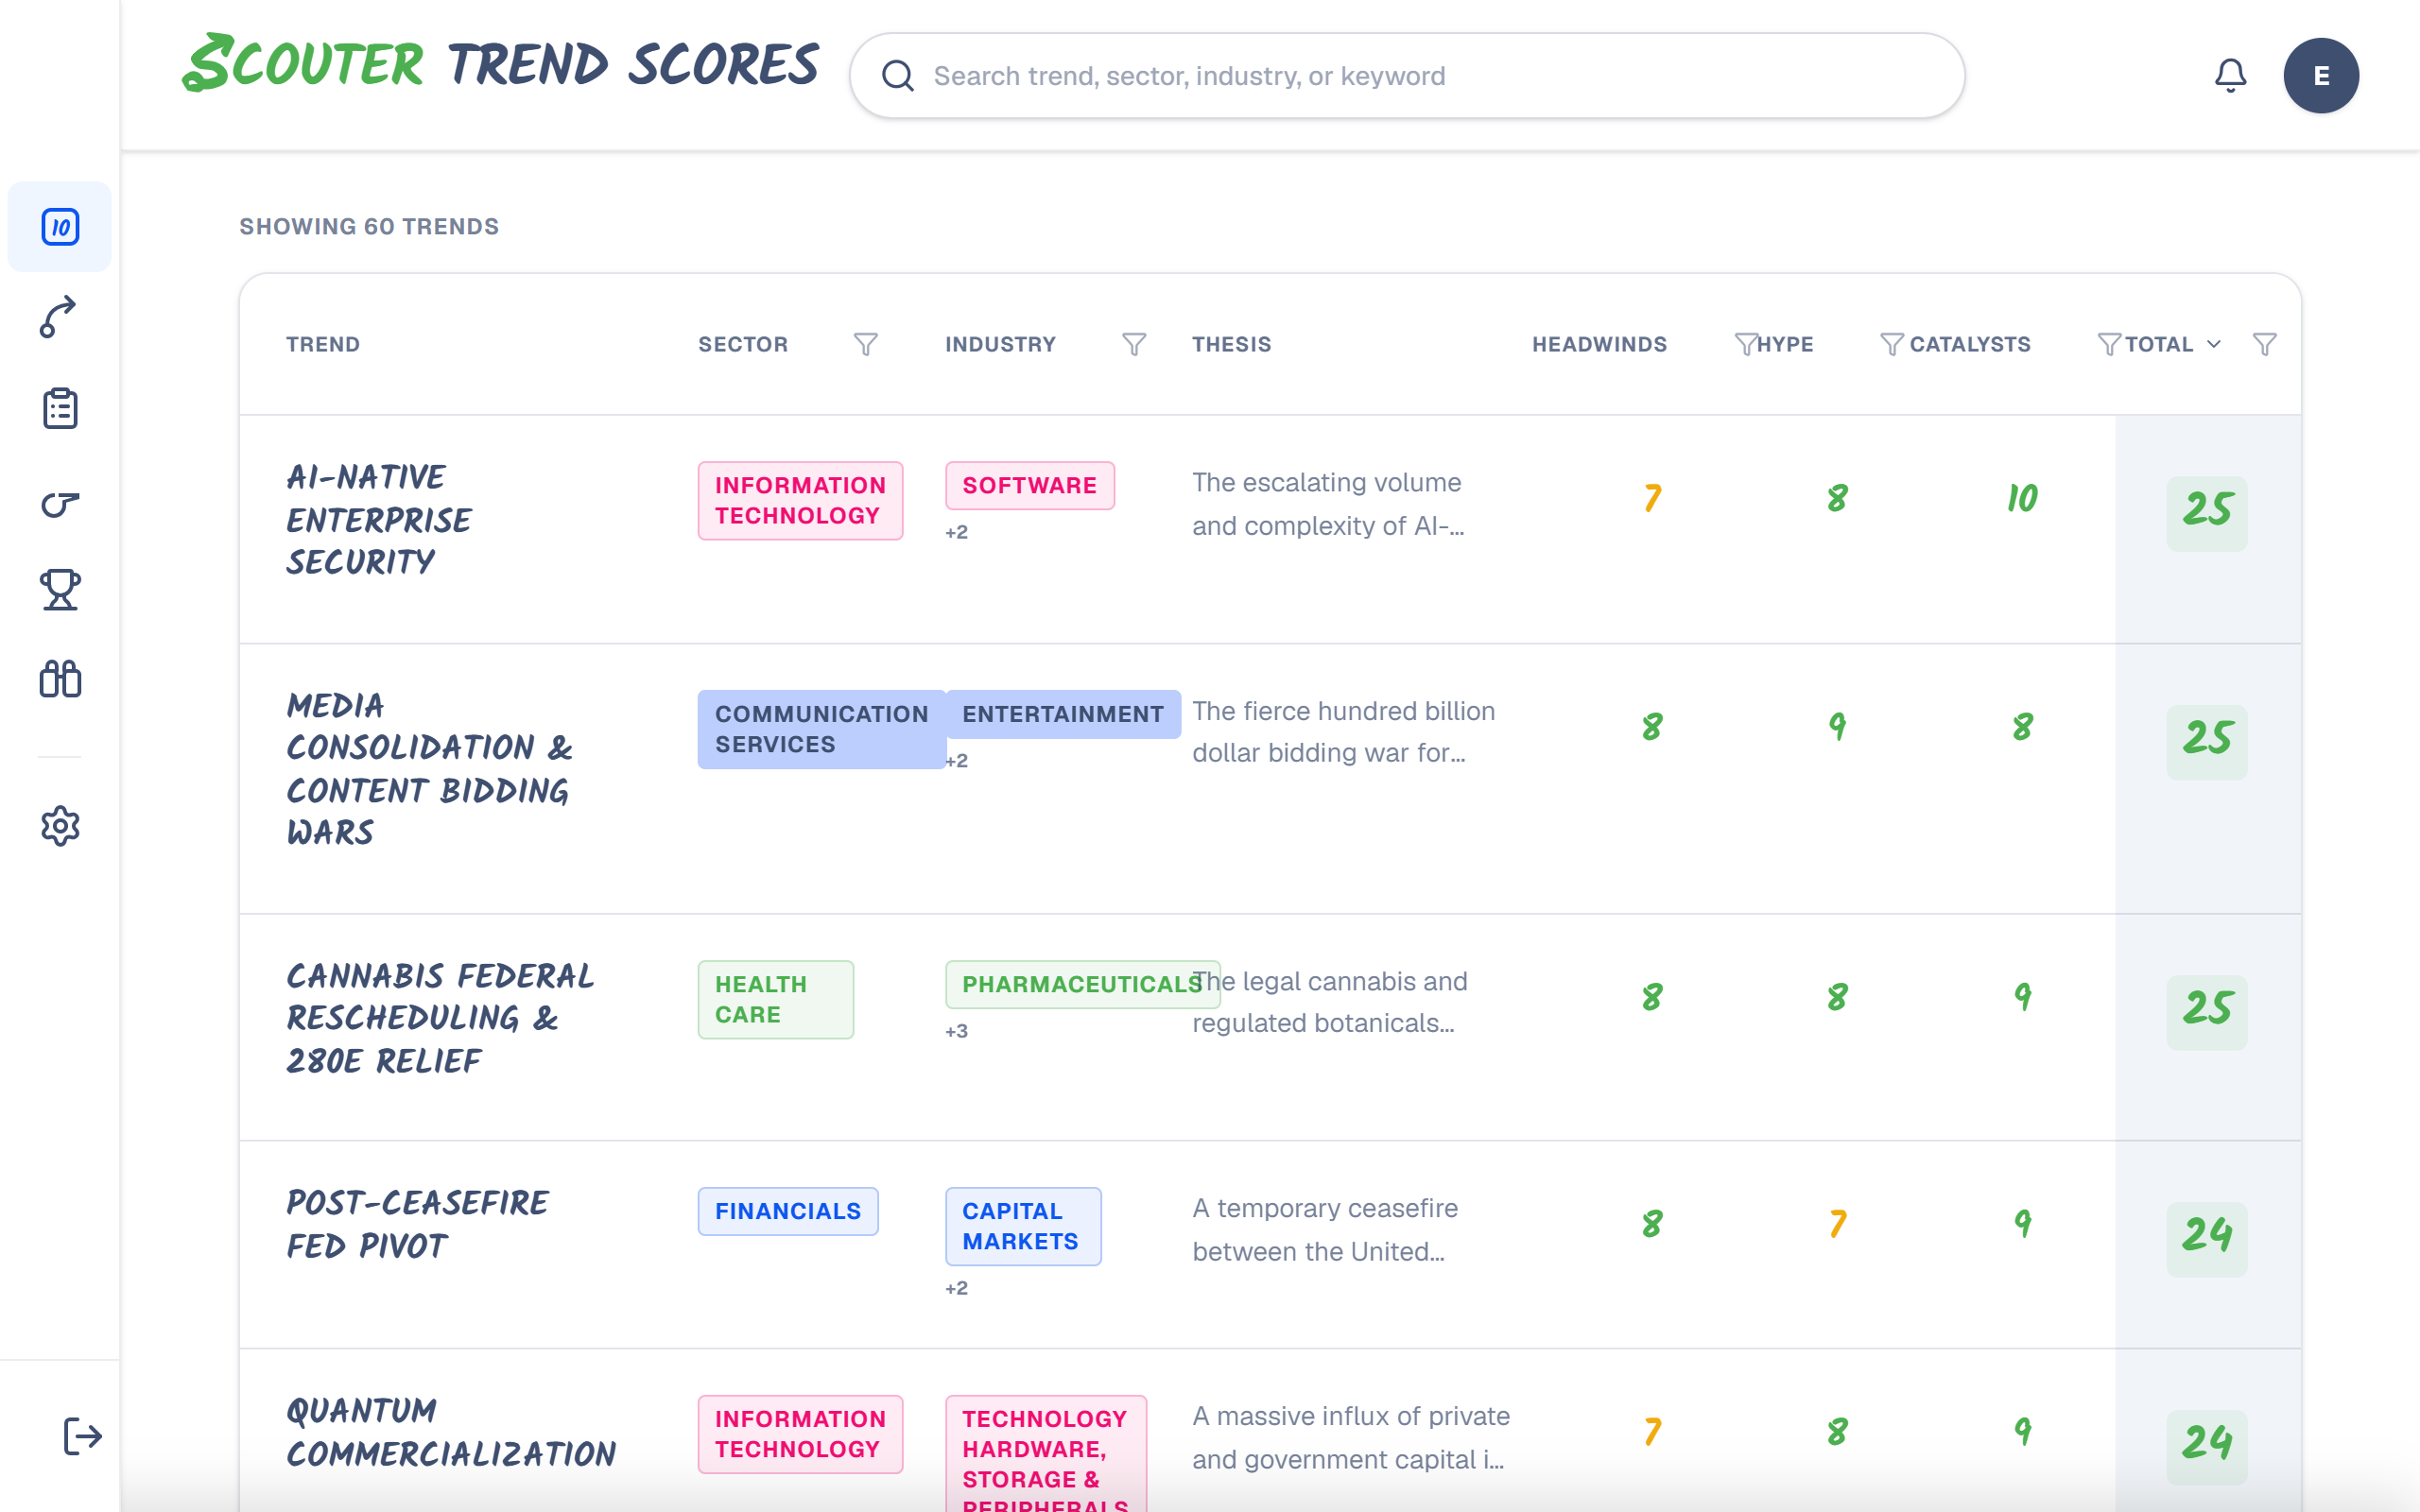
Task: Click the Capital Markets industry tag
Action: pyautogui.click(x=1023, y=1226)
